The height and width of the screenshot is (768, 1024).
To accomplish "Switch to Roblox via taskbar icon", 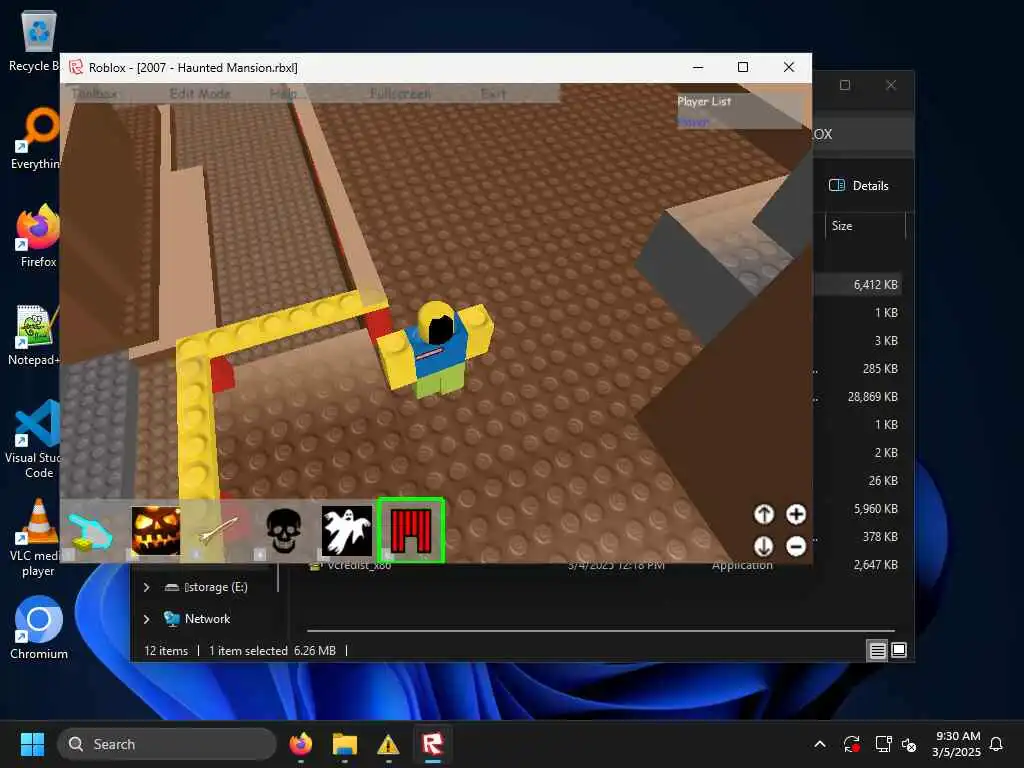I will 432,744.
